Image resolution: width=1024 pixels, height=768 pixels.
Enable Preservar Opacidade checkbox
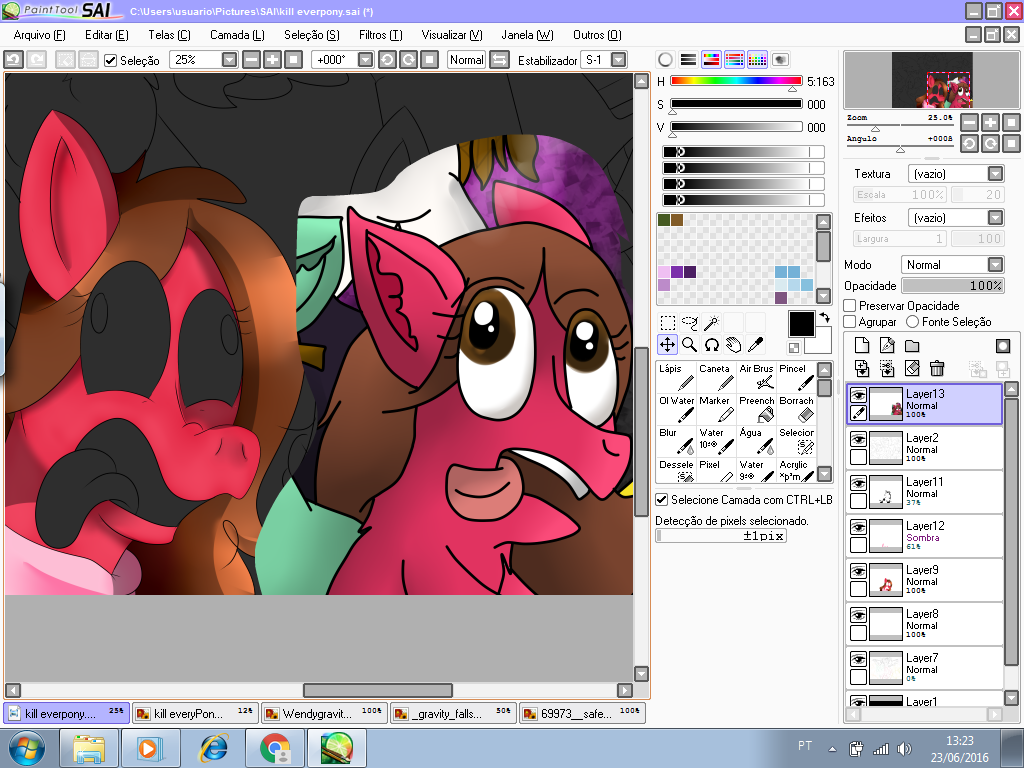(850, 306)
